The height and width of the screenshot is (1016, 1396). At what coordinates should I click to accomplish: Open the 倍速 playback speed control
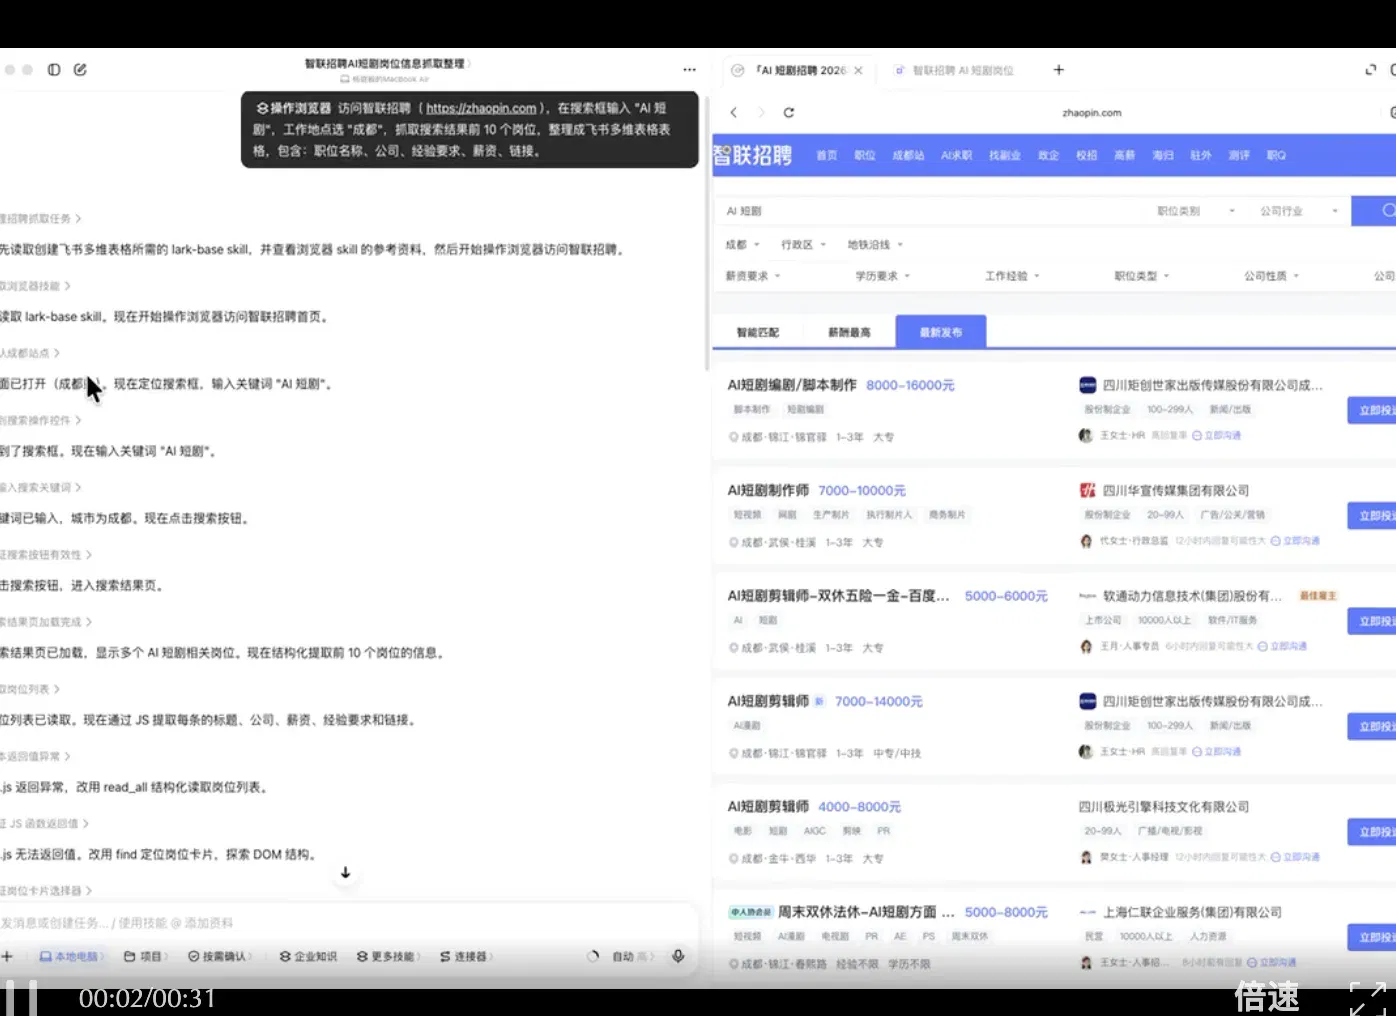(x=1267, y=997)
